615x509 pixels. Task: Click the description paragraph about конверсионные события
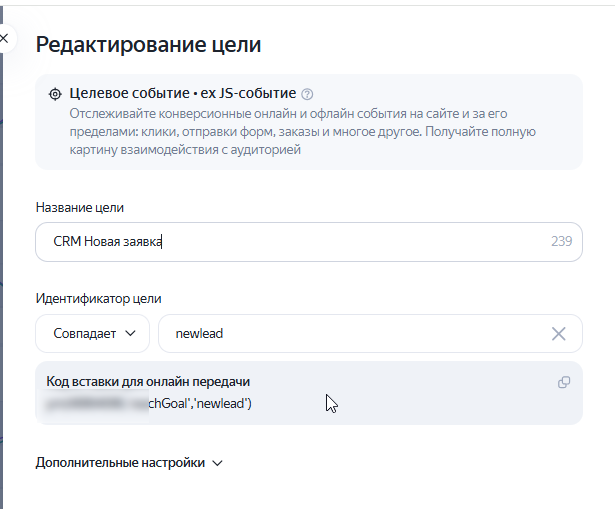click(x=302, y=131)
